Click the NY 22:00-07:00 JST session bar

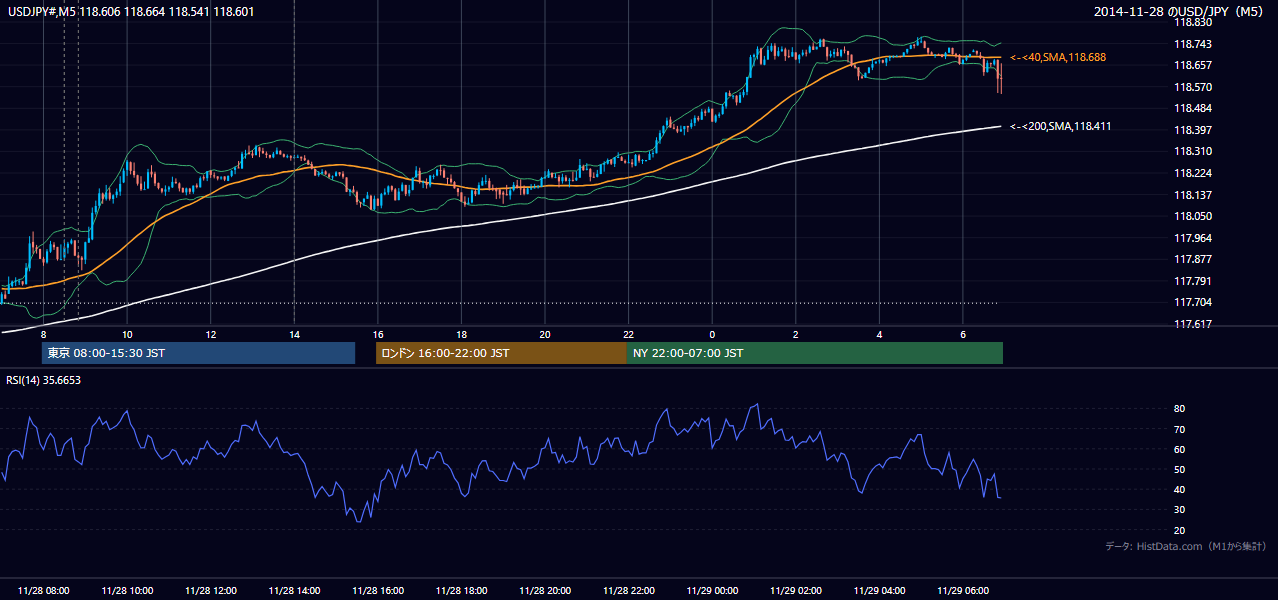pos(814,353)
